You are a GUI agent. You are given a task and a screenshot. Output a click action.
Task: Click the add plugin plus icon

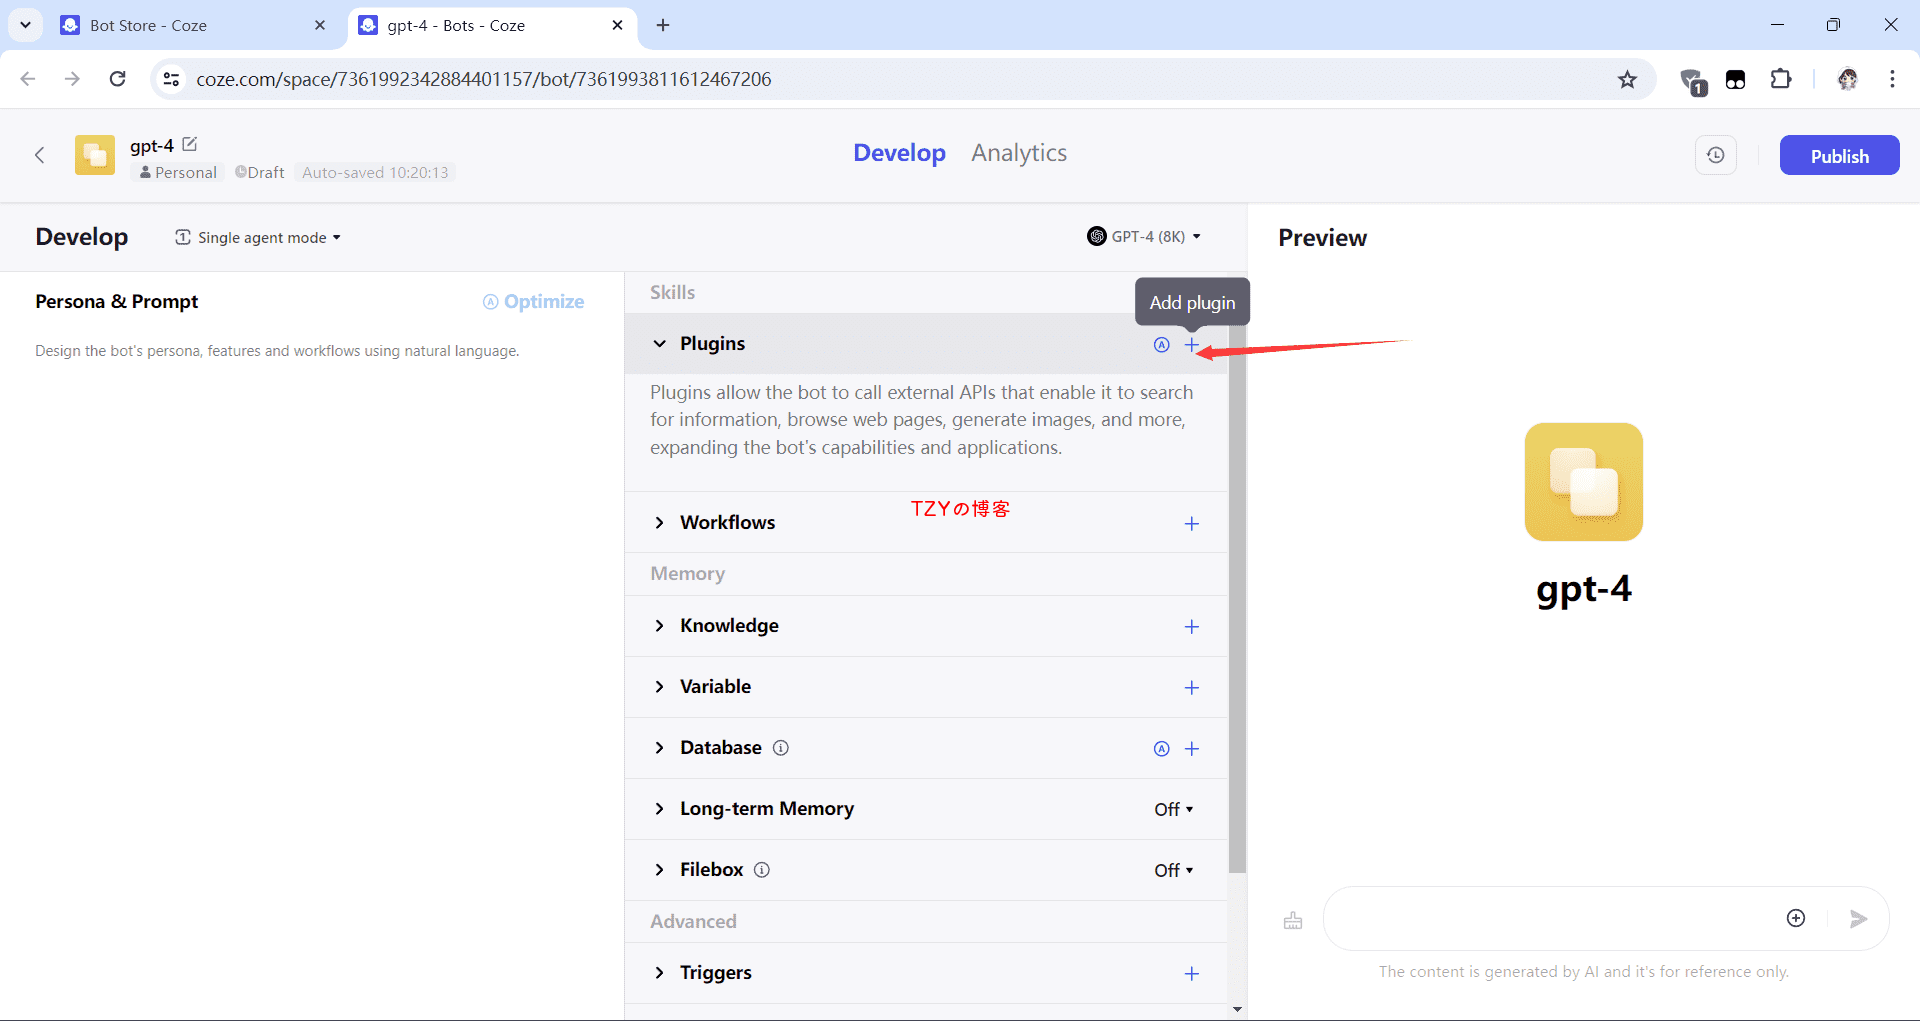click(x=1191, y=345)
